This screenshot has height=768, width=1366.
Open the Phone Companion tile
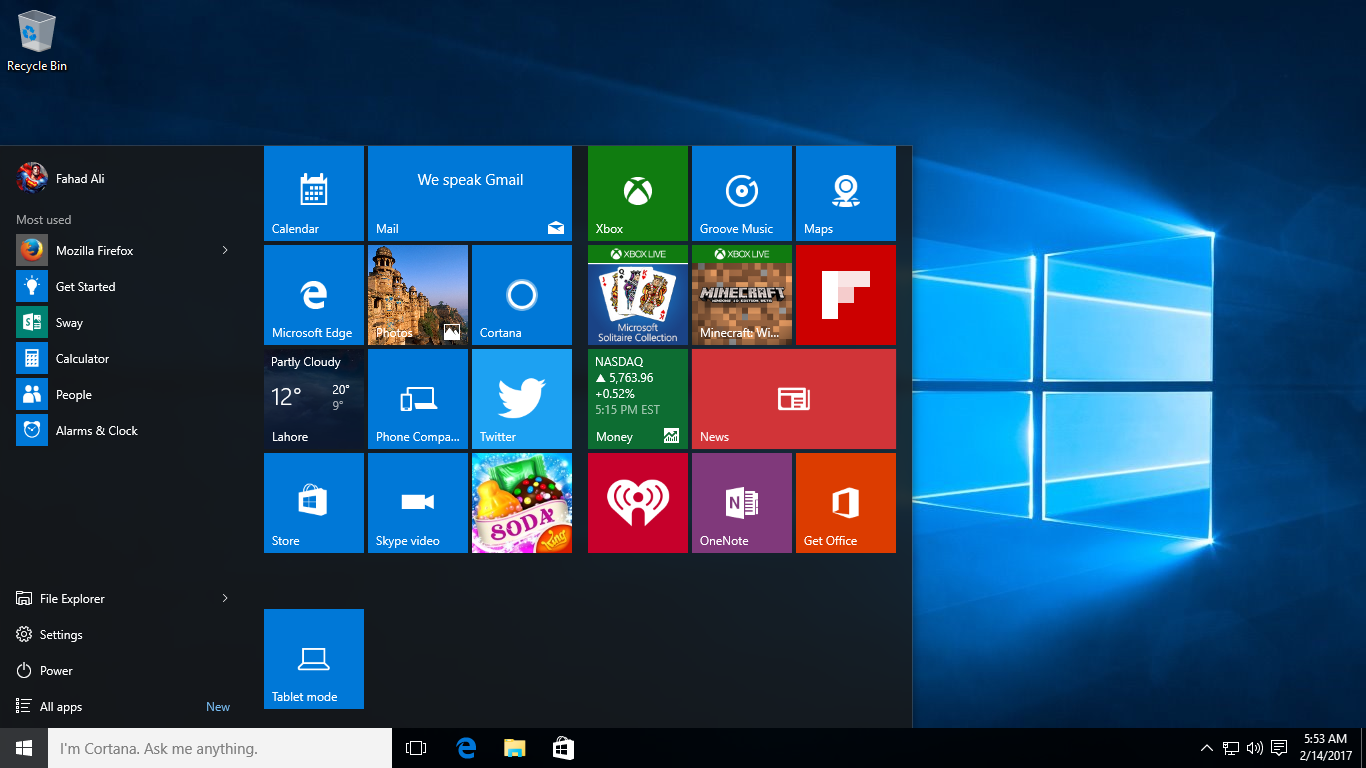click(x=418, y=399)
